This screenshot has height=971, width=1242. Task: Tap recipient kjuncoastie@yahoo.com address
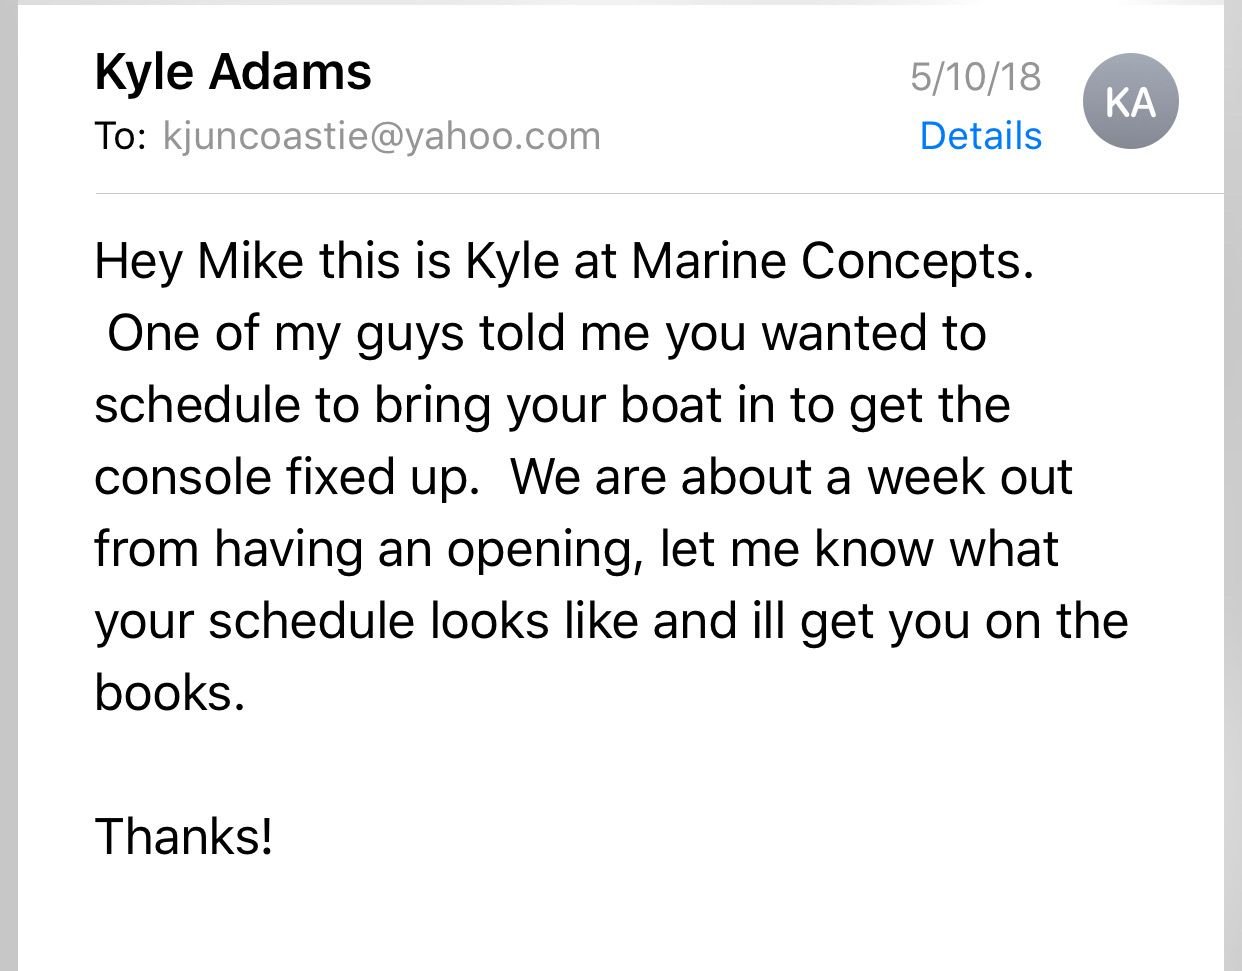(381, 136)
